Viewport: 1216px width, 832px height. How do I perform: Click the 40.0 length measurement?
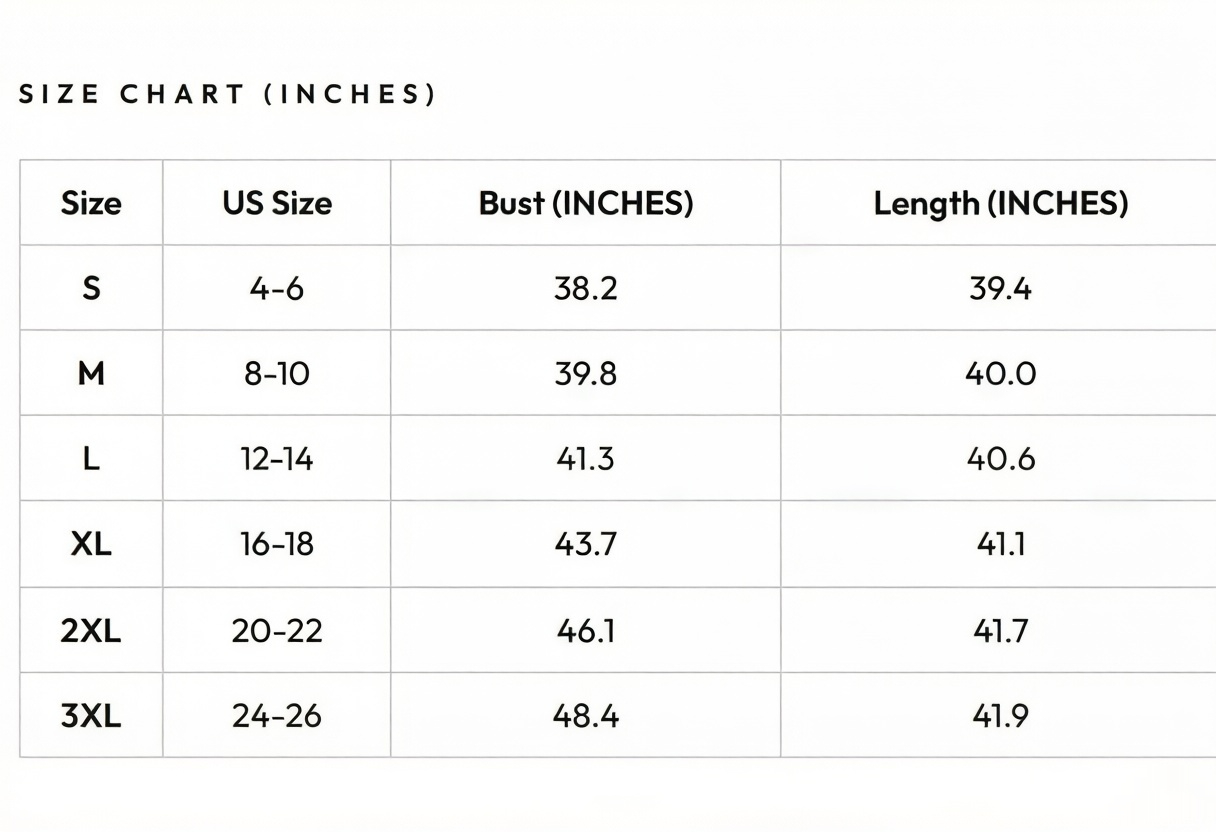tap(1001, 374)
